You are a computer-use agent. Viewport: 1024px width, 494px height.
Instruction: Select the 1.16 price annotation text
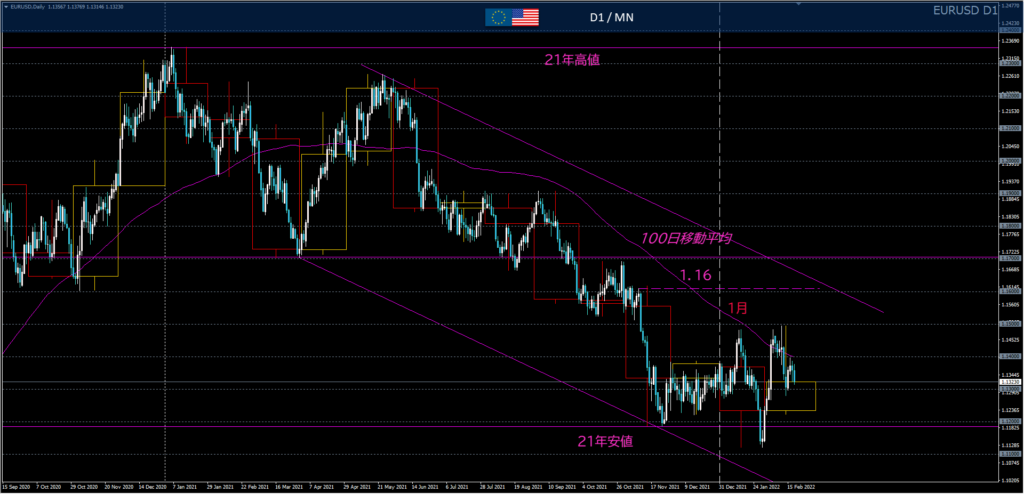pyautogui.click(x=695, y=274)
